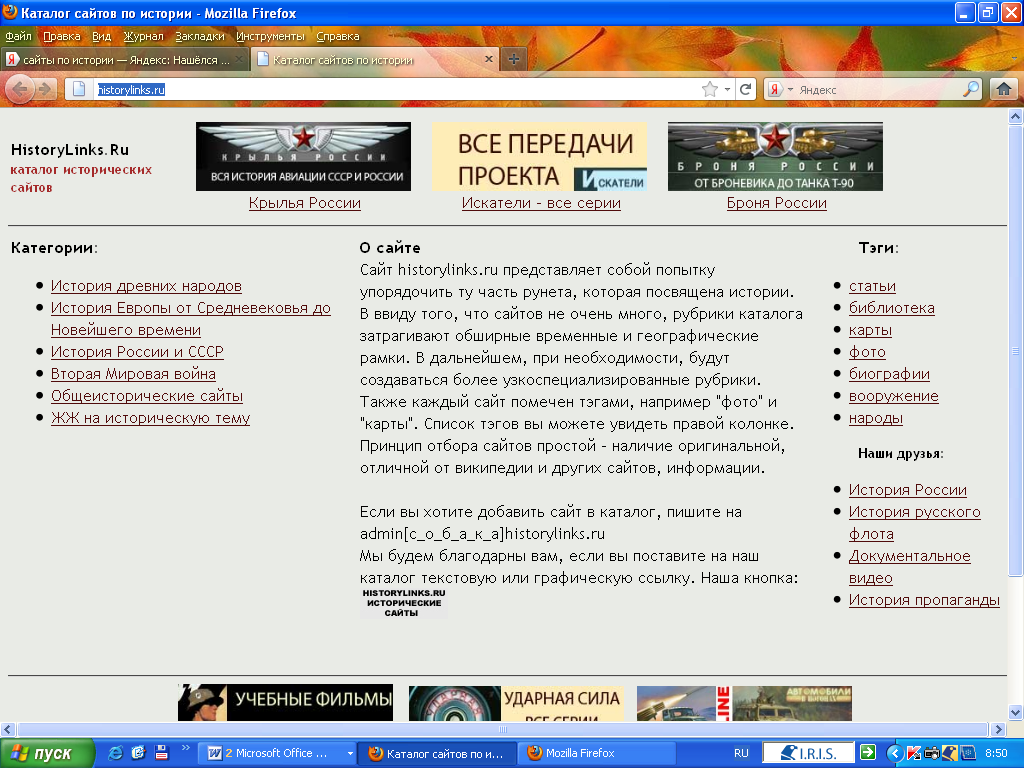1024x768 pixels.
Task: Open 'Искатели - все серии' link
Action: pos(541,203)
